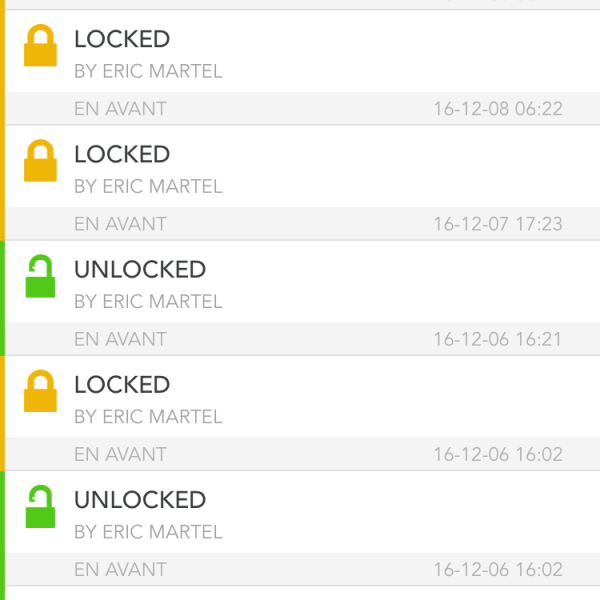The width and height of the screenshot is (600, 600).
Task: Click "EN AVANT" label beside 16-12-06 16:21
Action: (x=120, y=339)
